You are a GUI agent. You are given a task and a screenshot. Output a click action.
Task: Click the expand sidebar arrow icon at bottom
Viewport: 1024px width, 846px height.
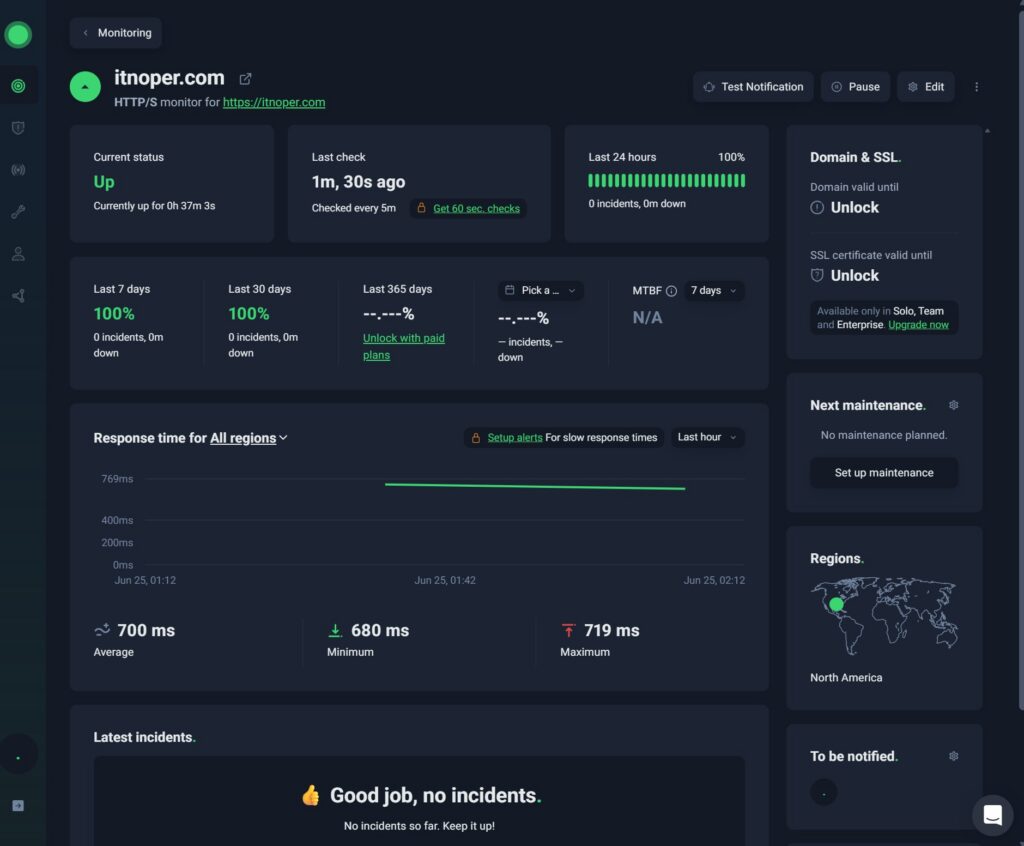(x=18, y=805)
